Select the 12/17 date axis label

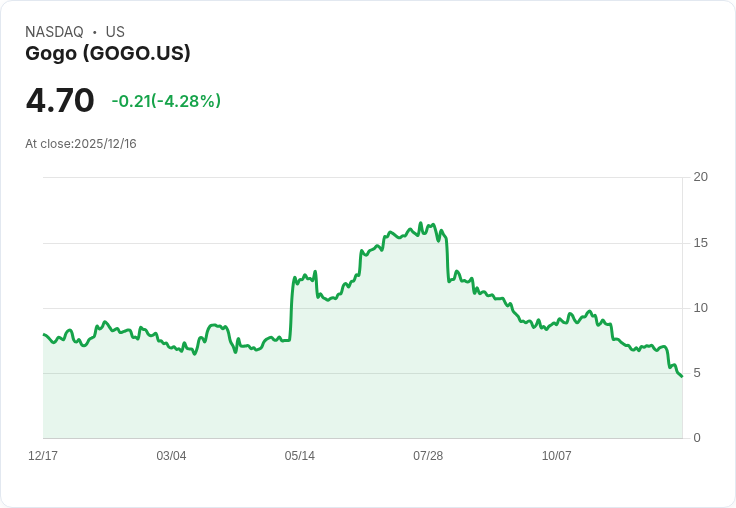pyautogui.click(x=43, y=456)
